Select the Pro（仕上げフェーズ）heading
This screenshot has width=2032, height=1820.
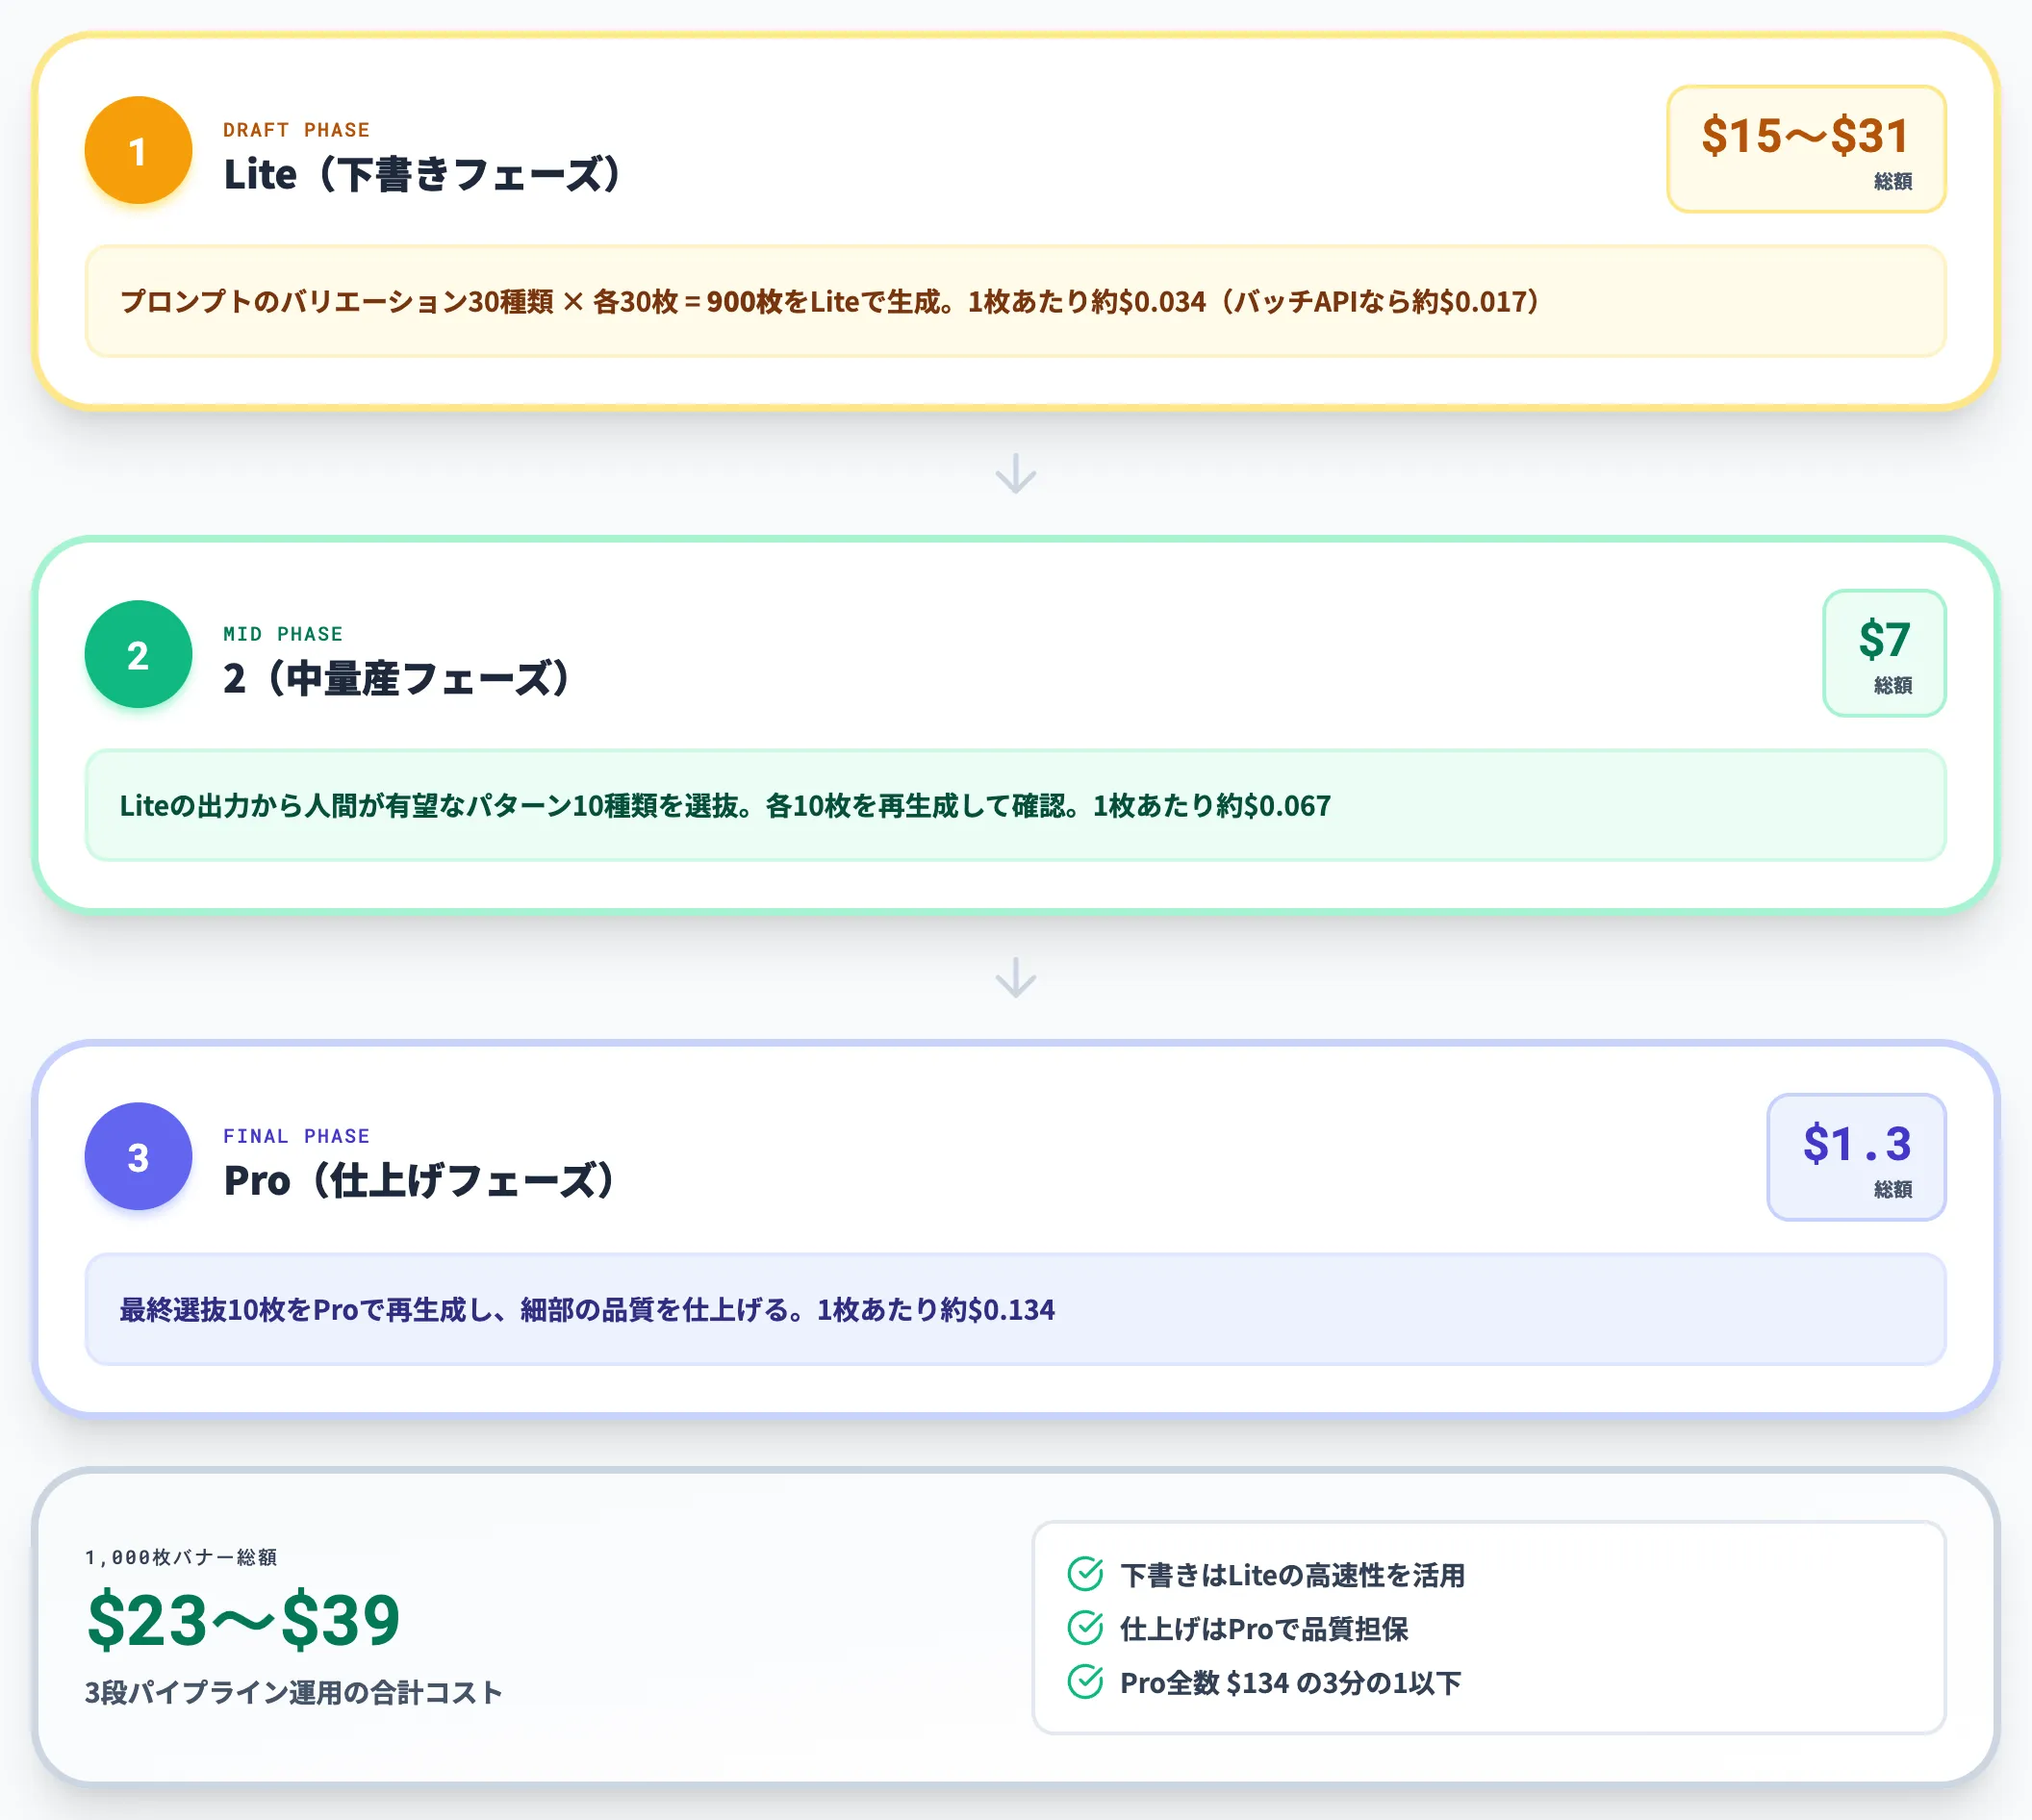coord(420,1180)
